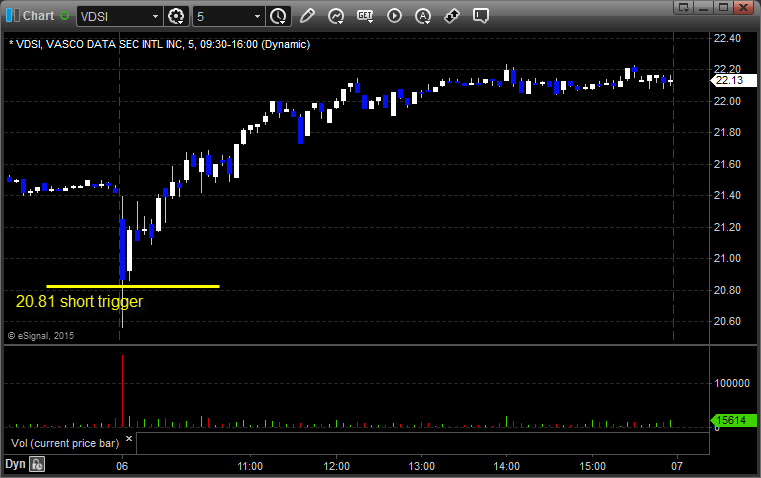Click the 06 date axis label
Image resolution: width=761 pixels, height=478 pixels.
122,466
